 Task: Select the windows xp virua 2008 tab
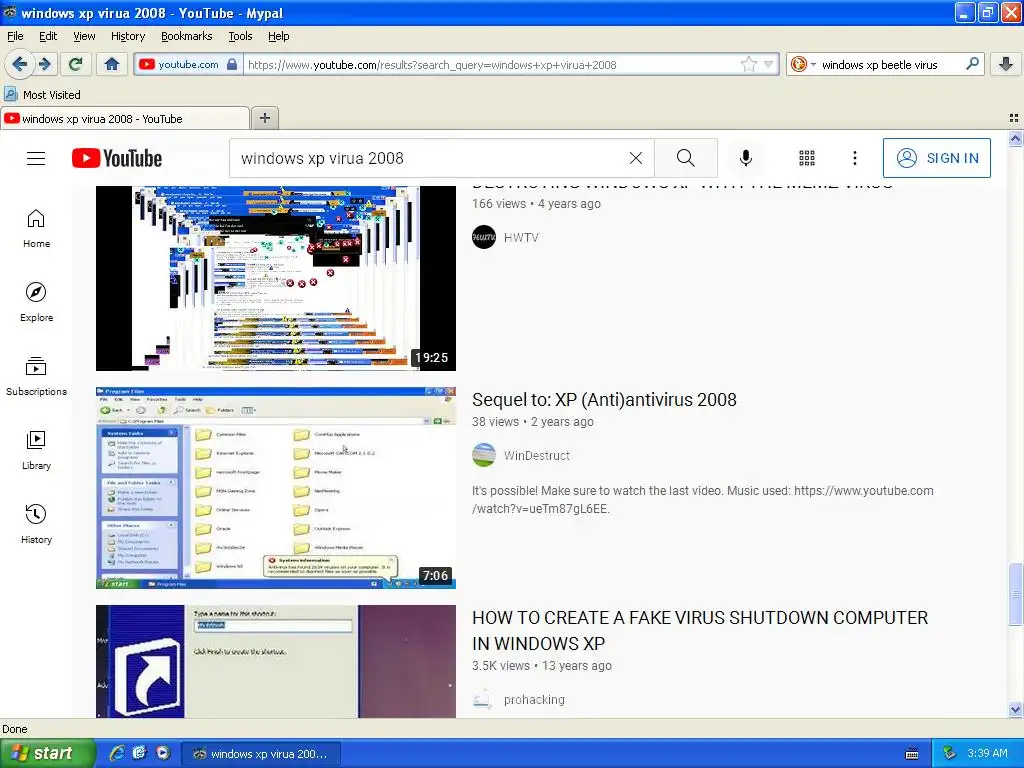pyautogui.click(x=125, y=119)
